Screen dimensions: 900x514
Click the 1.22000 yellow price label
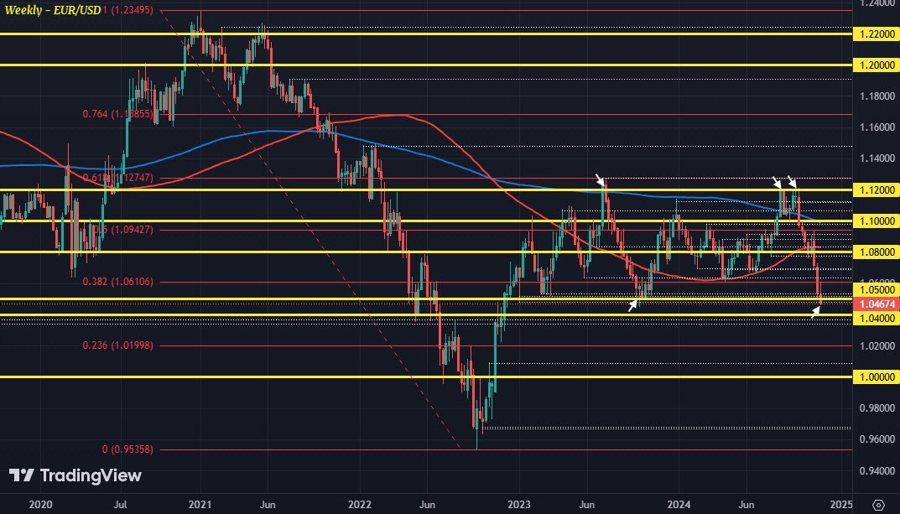pos(876,34)
